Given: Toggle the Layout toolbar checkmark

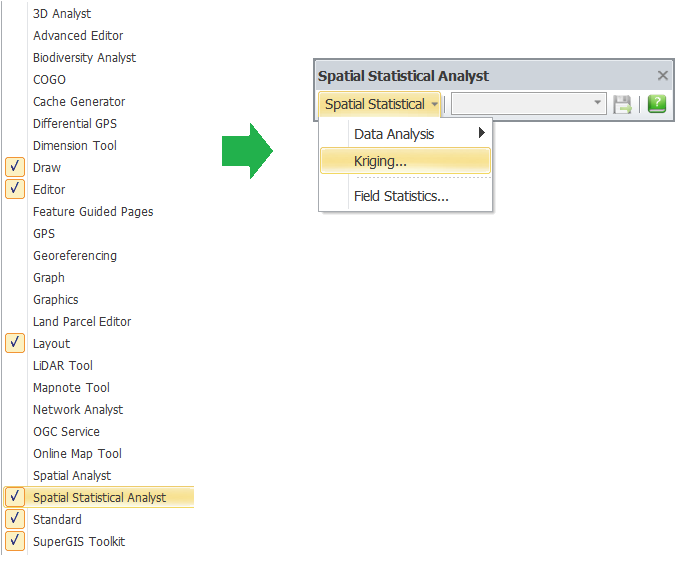Looking at the screenshot, I should 15,343.
